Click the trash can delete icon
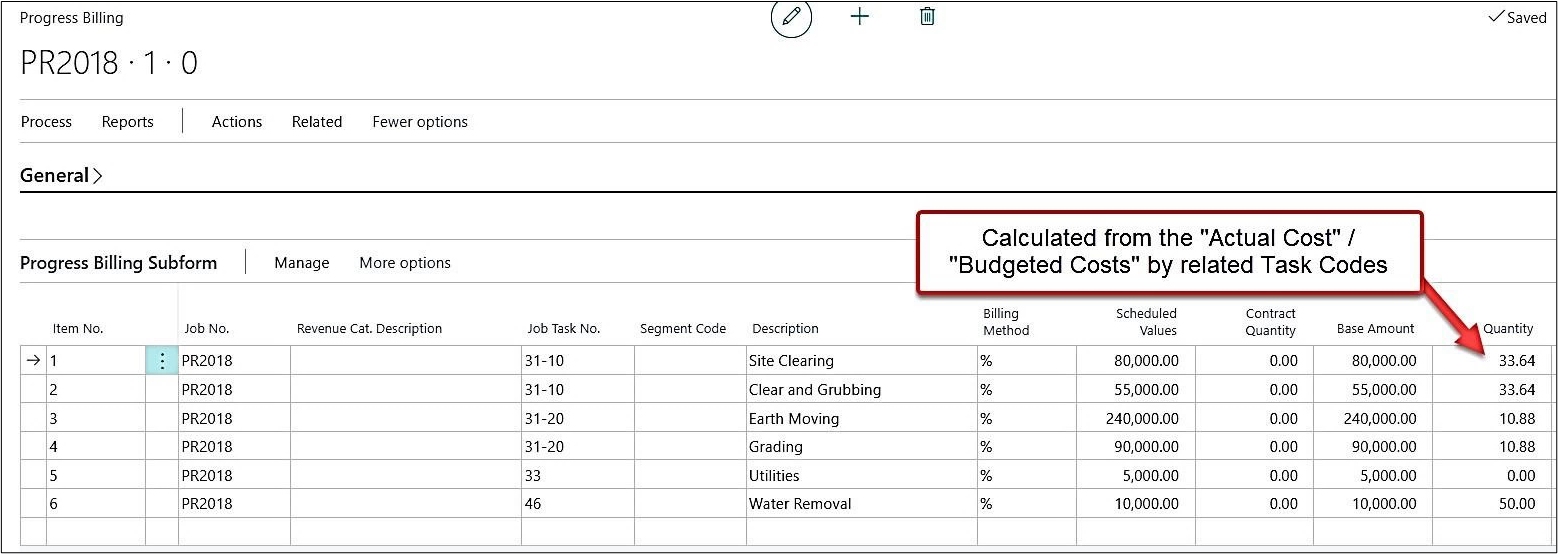This screenshot has width=1558, height=554. click(x=927, y=17)
